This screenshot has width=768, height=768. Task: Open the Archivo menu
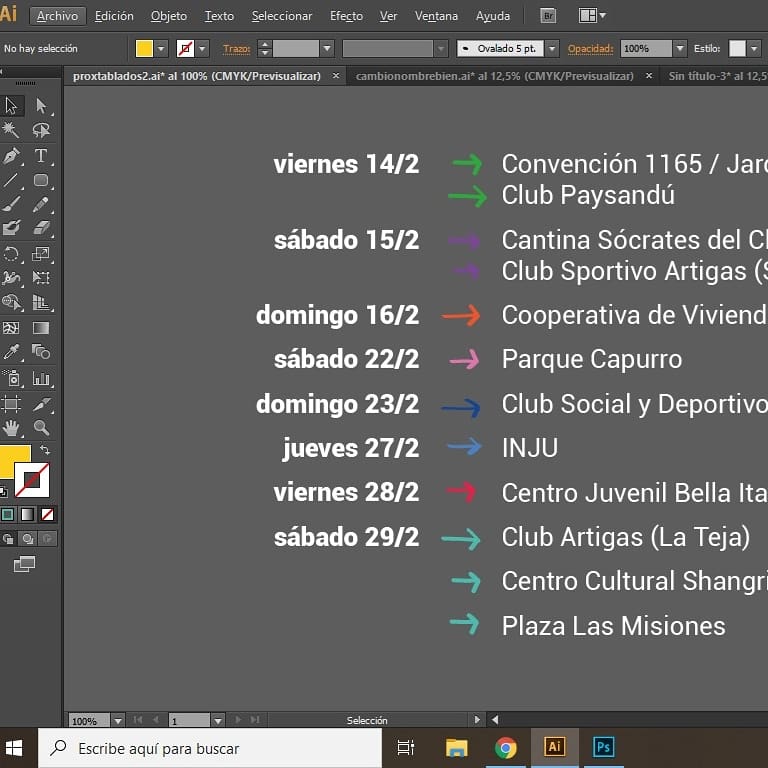pos(57,16)
